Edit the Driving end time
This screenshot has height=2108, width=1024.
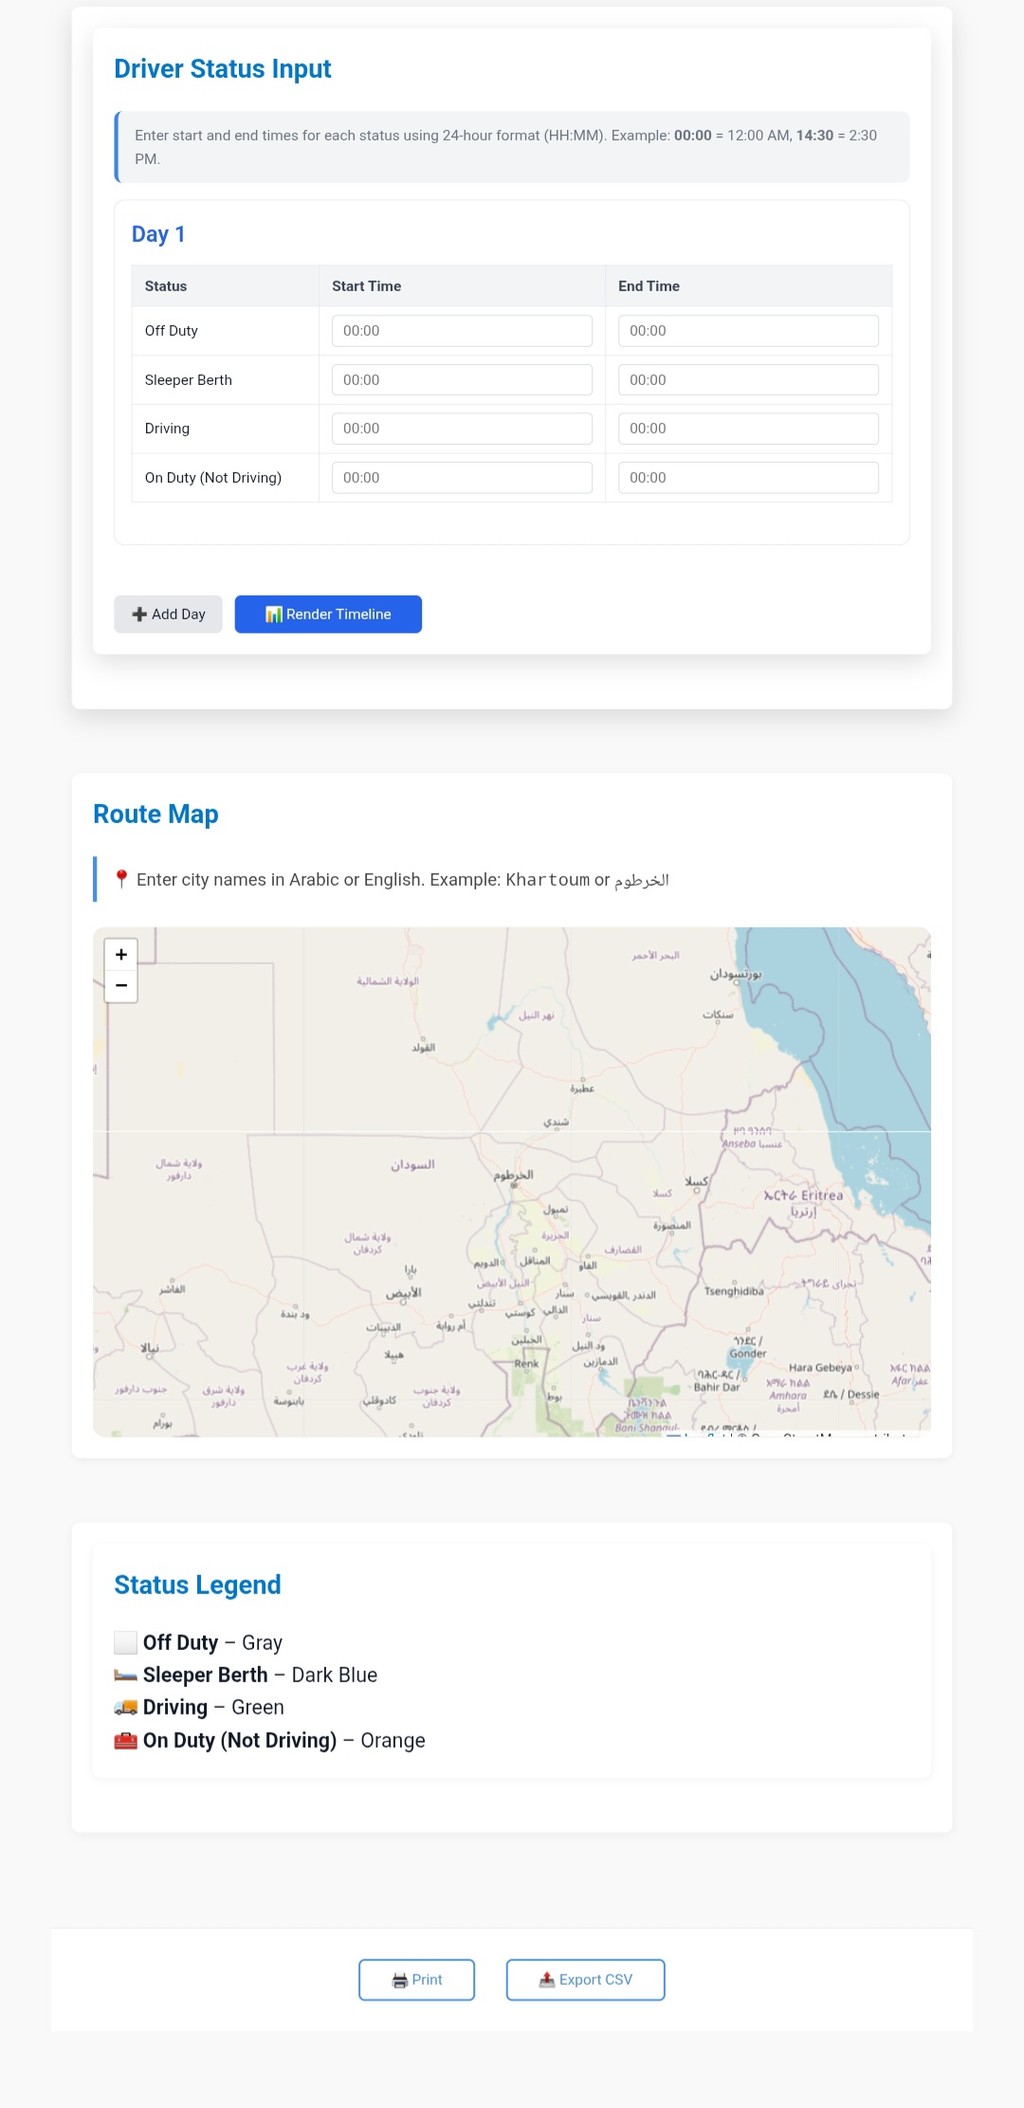pos(747,428)
